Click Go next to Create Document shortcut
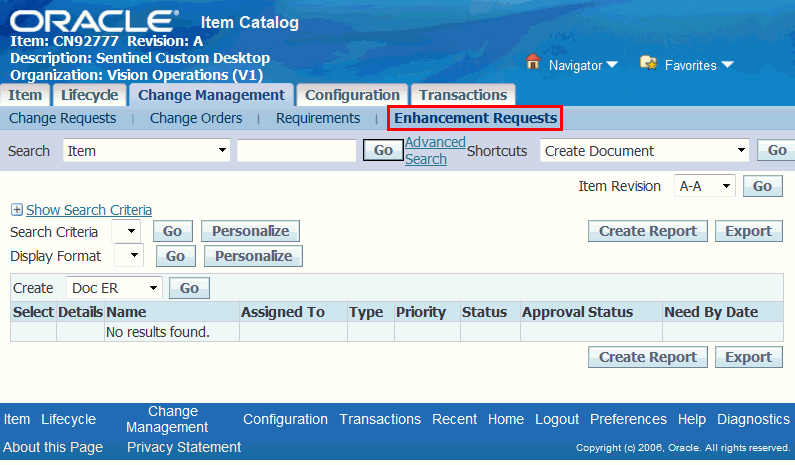Screen dimensions: 795x465 (776, 150)
